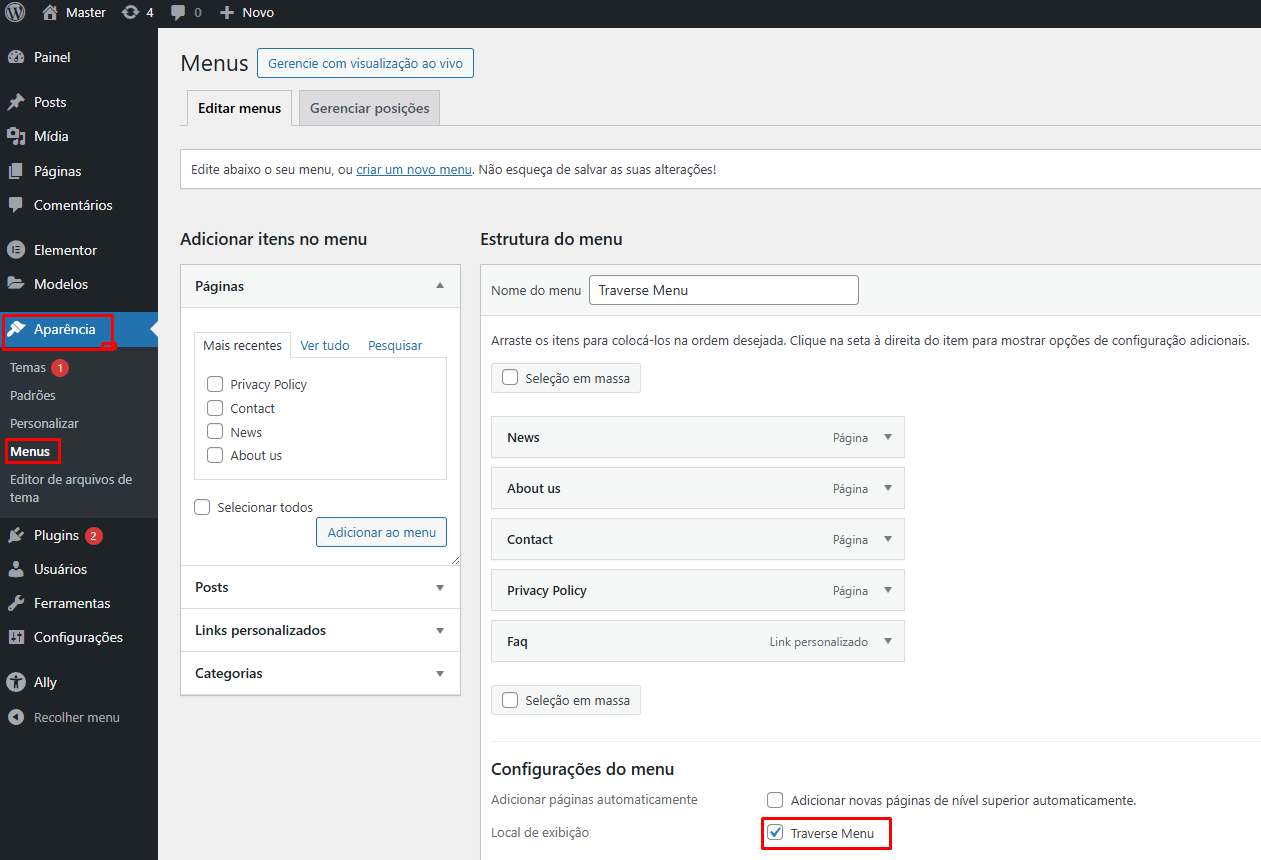Expand the Links personalizados section
The image size is (1261, 860).
click(x=320, y=630)
